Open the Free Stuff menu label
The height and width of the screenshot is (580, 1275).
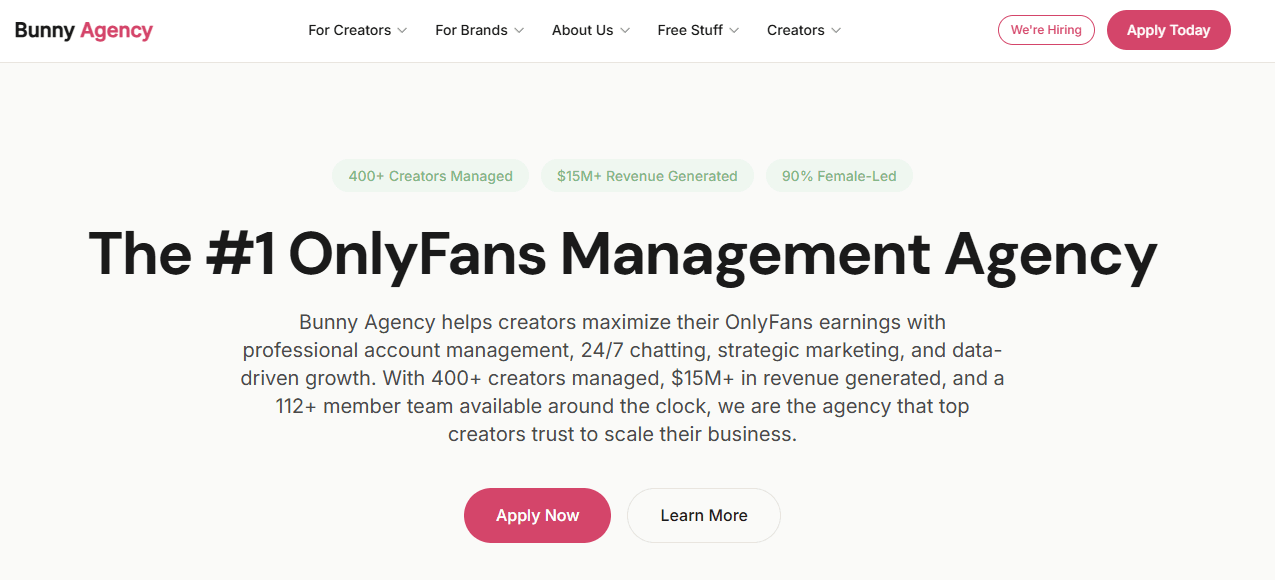(x=690, y=30)
